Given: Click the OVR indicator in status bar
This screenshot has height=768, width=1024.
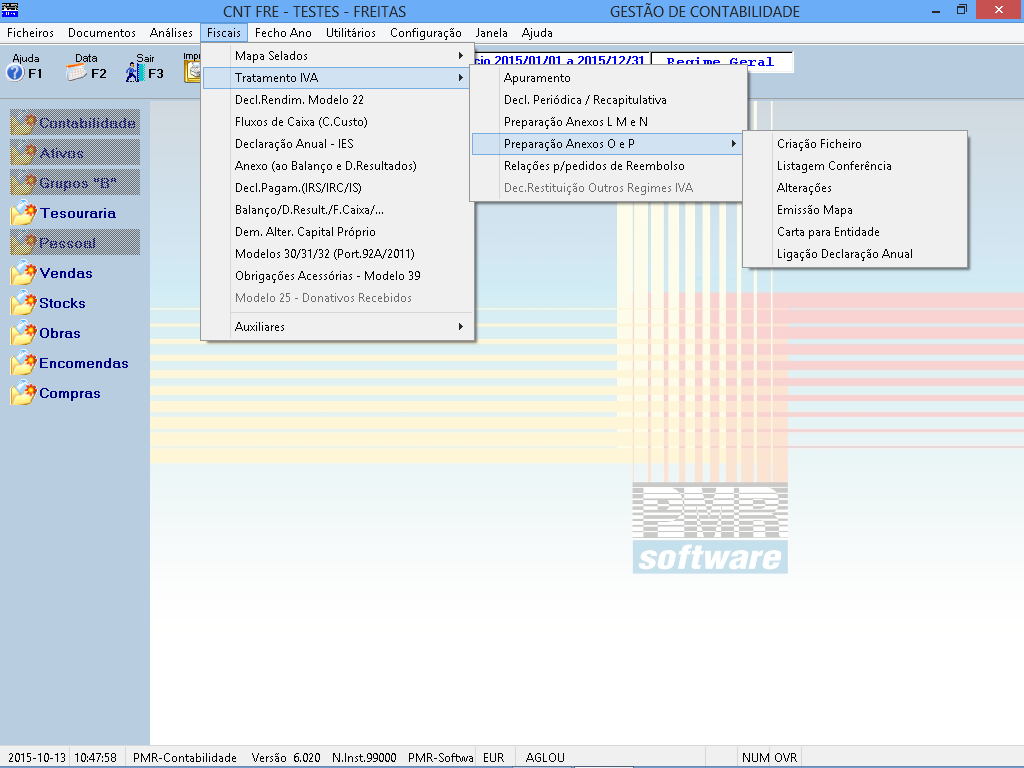Looking at the screenshot, I should [786, 758].
